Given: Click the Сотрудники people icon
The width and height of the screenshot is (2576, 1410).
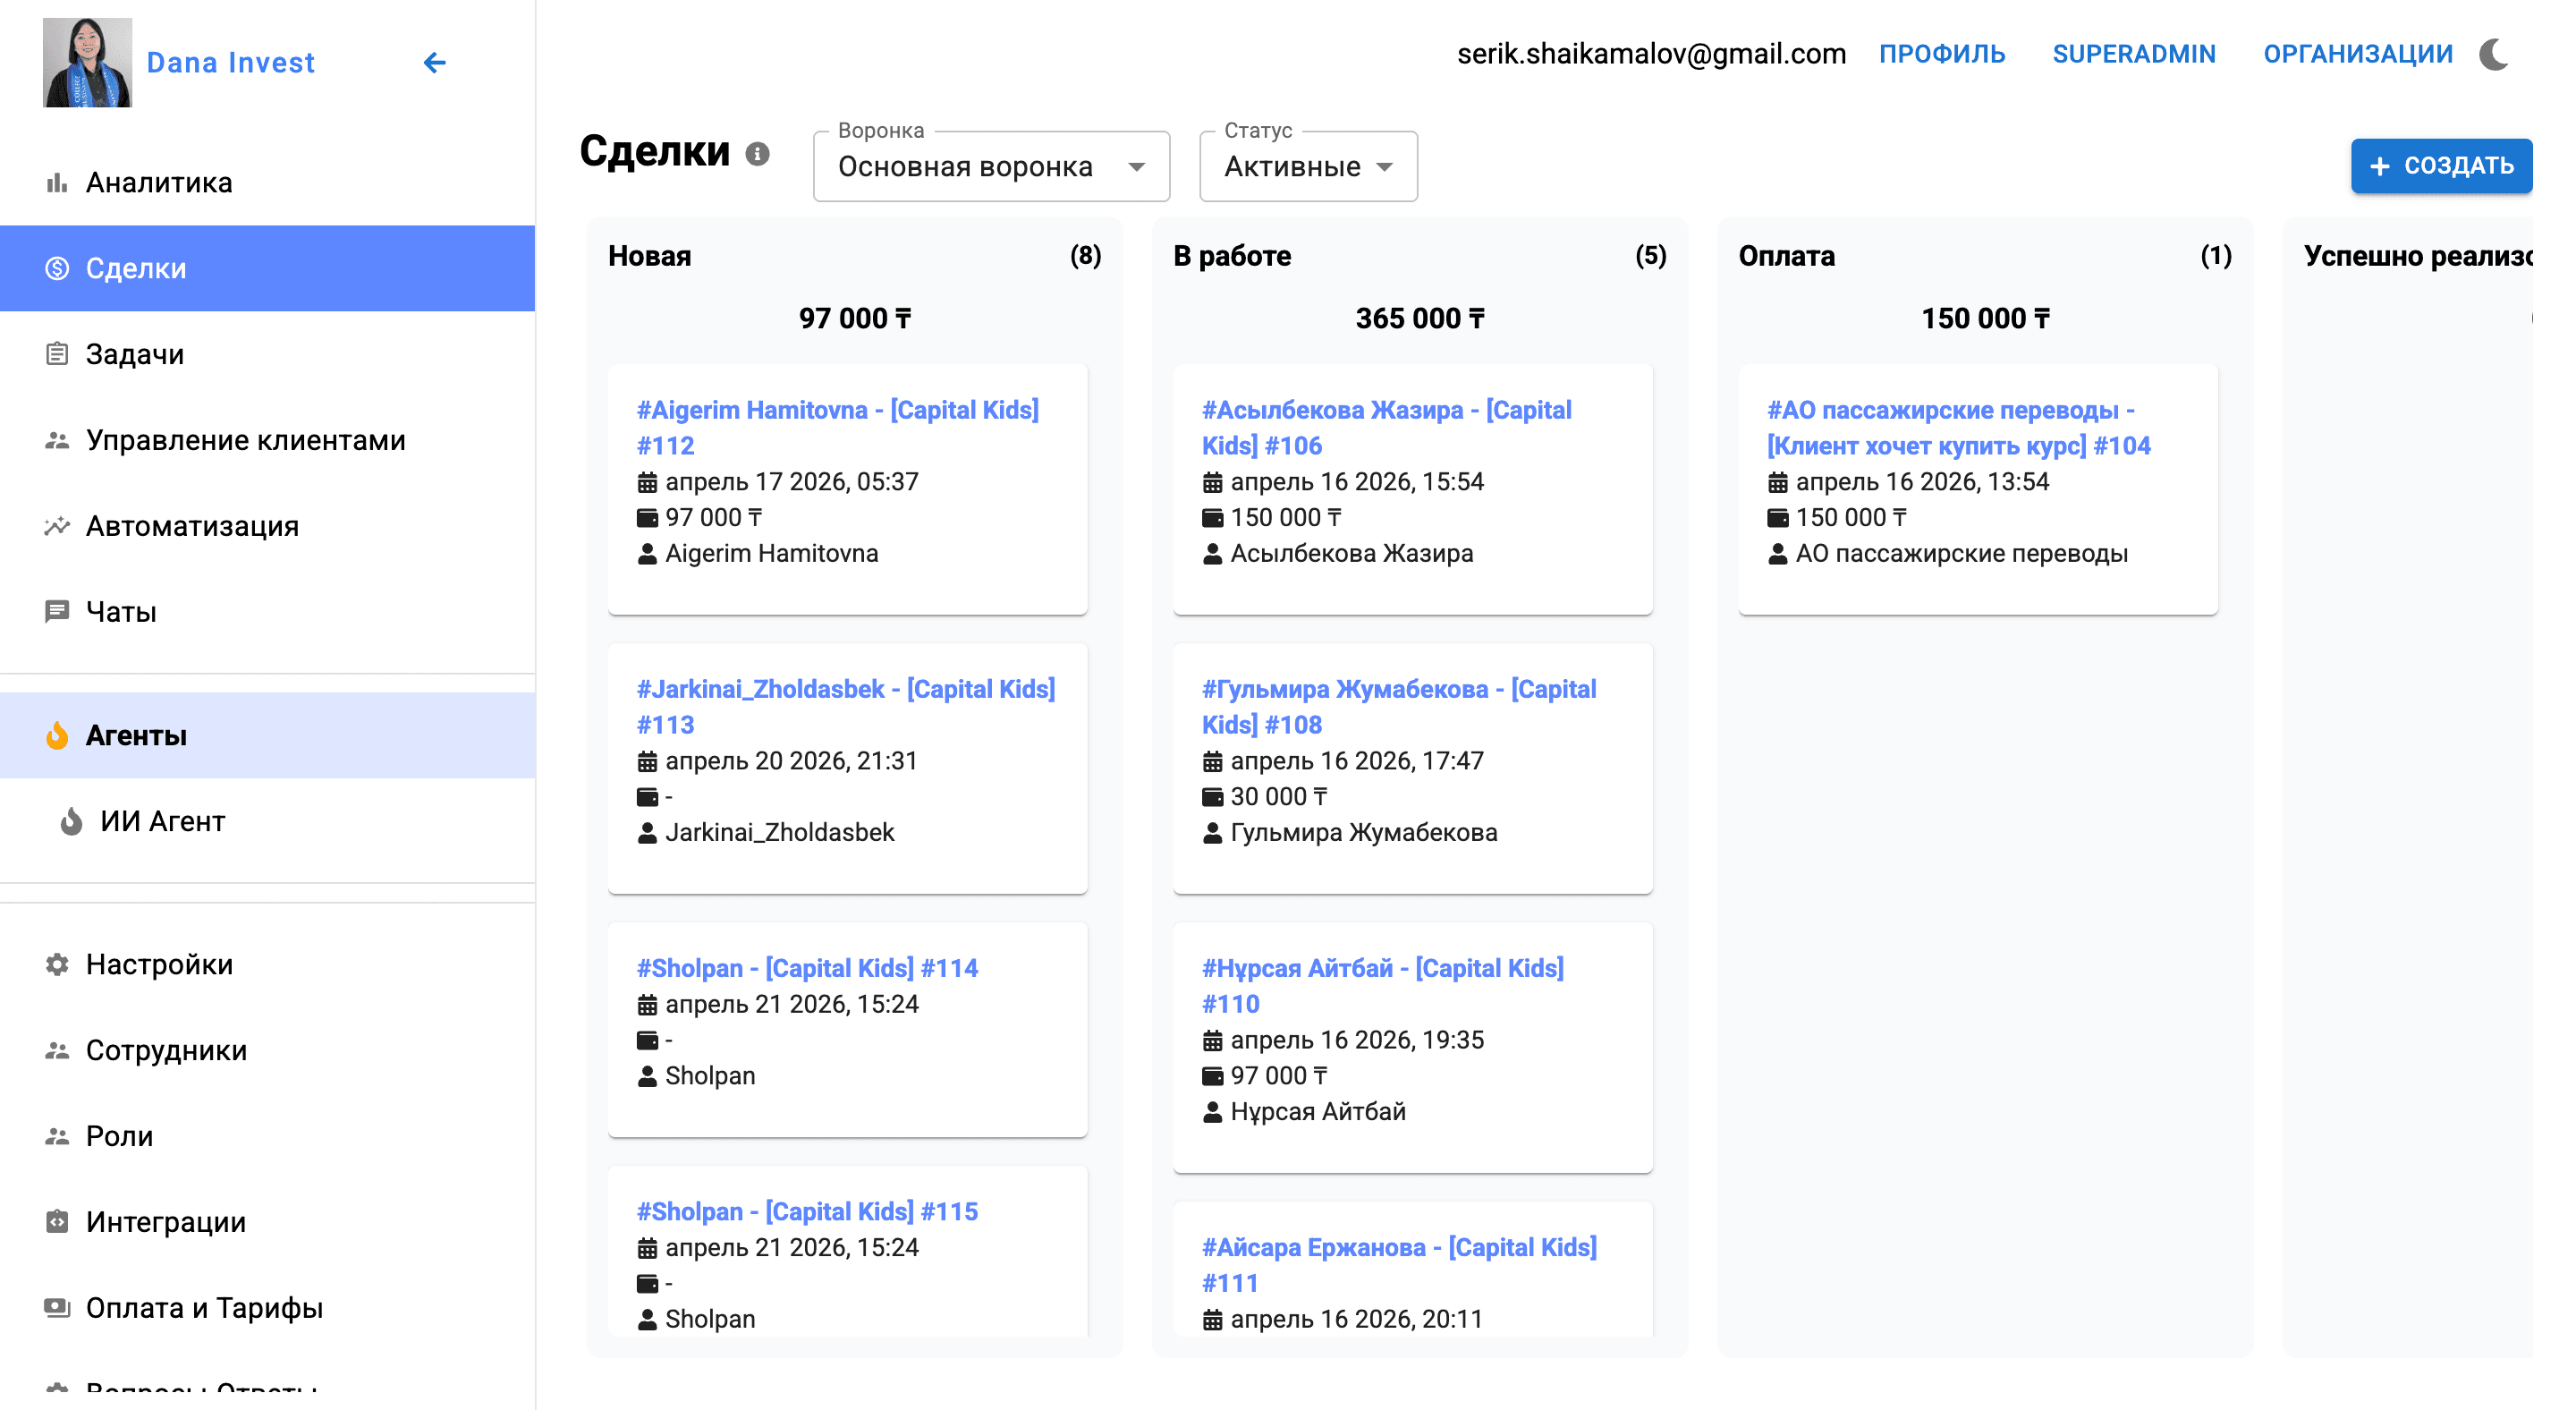Looking at the screenshot, I should tap(57, 1050).
